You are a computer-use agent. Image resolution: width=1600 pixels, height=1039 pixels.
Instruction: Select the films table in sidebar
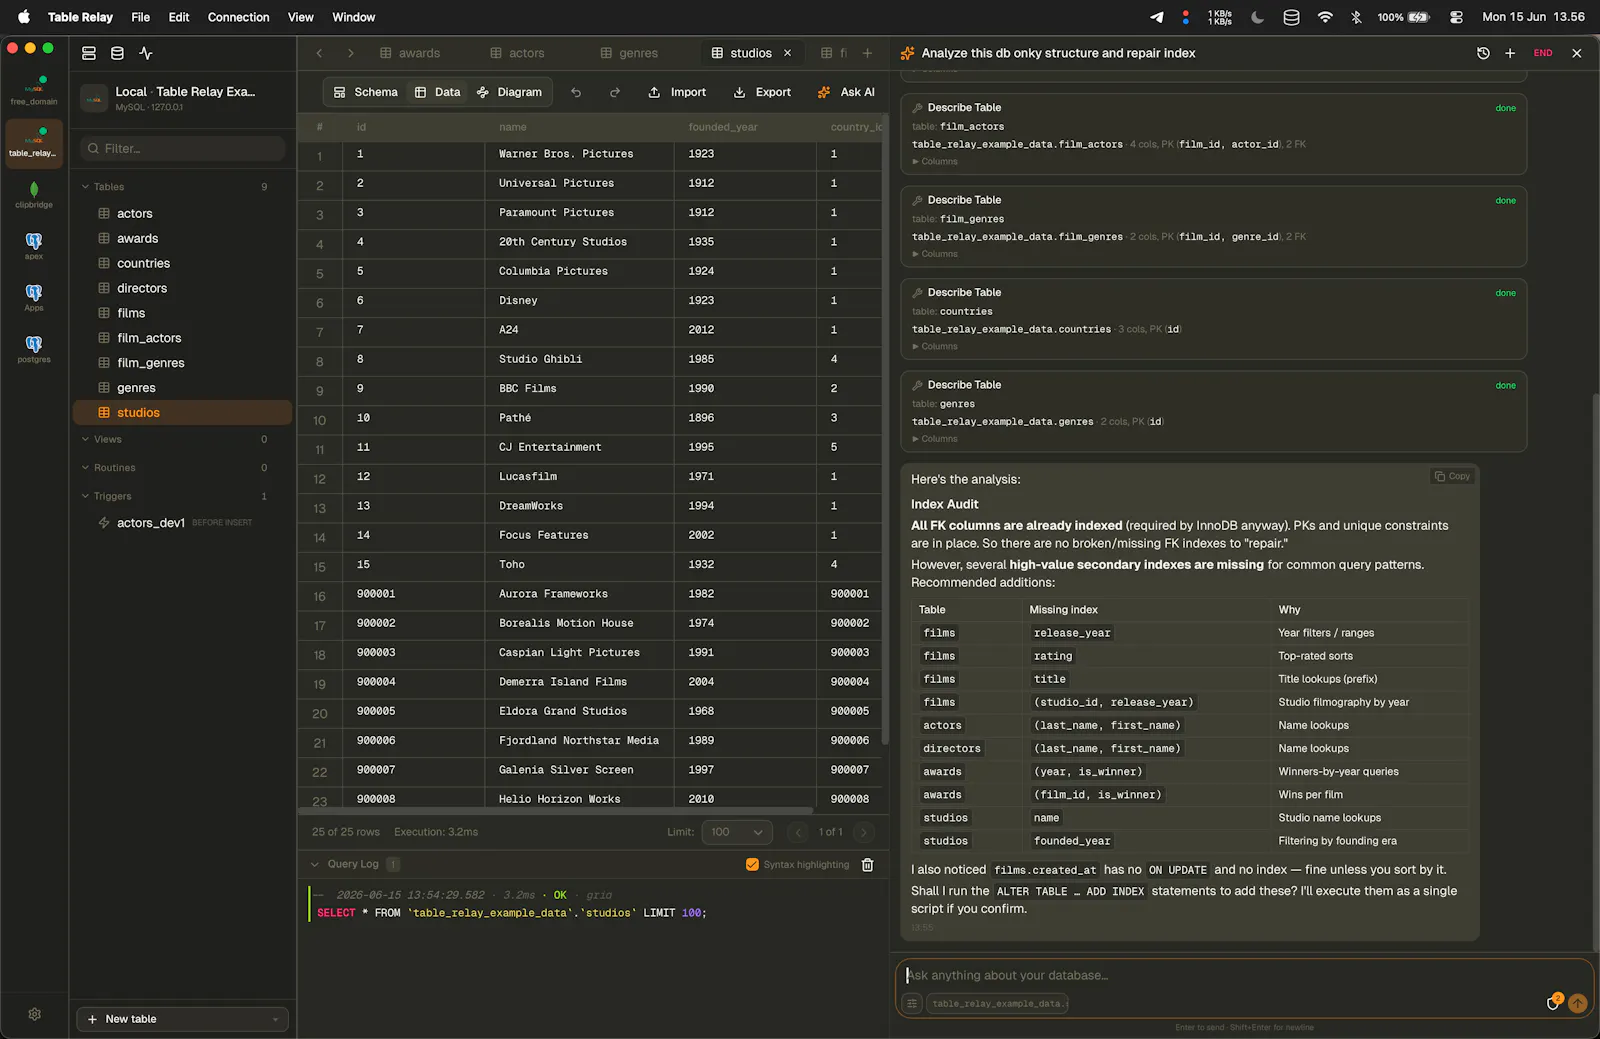click(182, 313)
